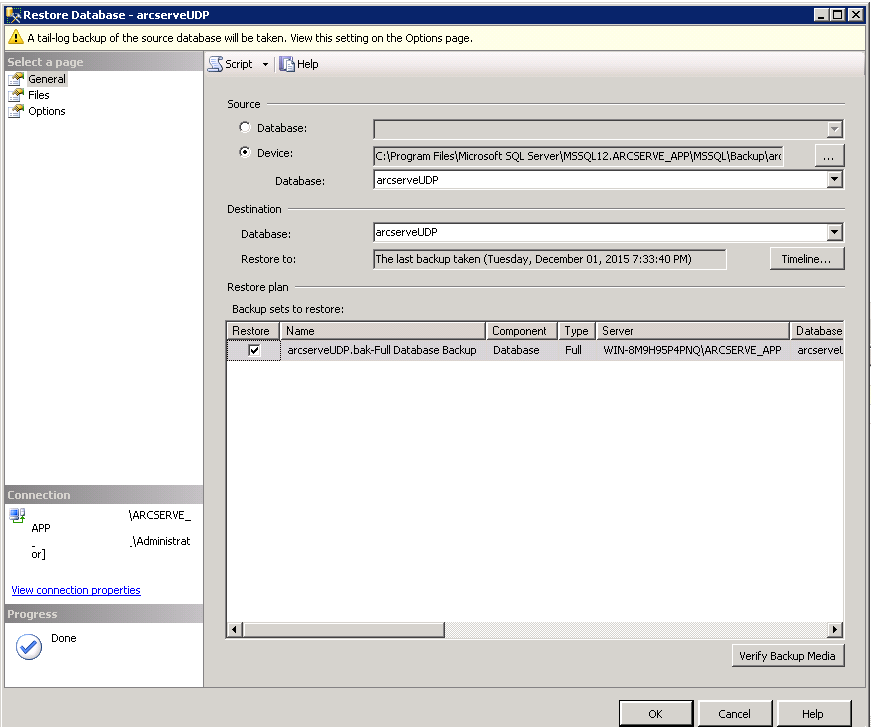Click the Script toolbar icon
Image resolution: width=871 pixels, height=728 pixels.
coord(214,63)
